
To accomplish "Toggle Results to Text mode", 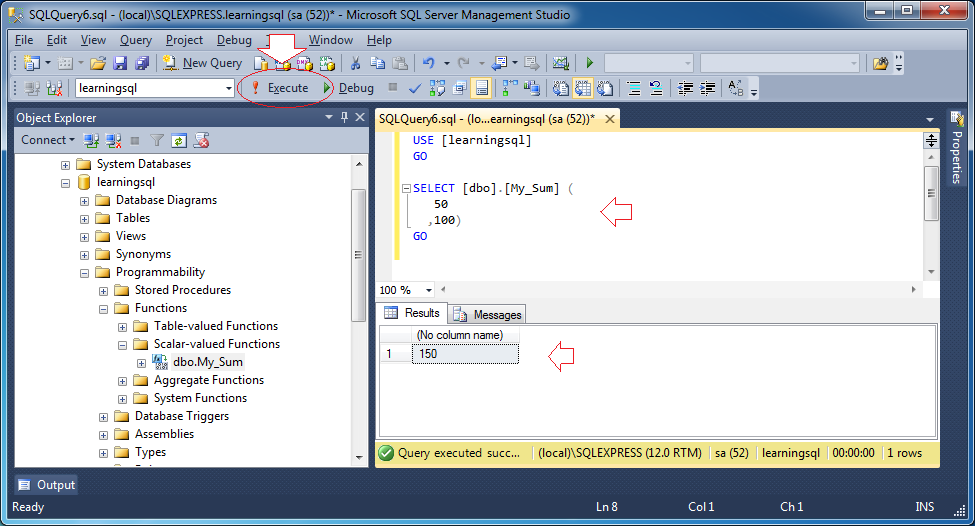I will click(x=560, y=89).
